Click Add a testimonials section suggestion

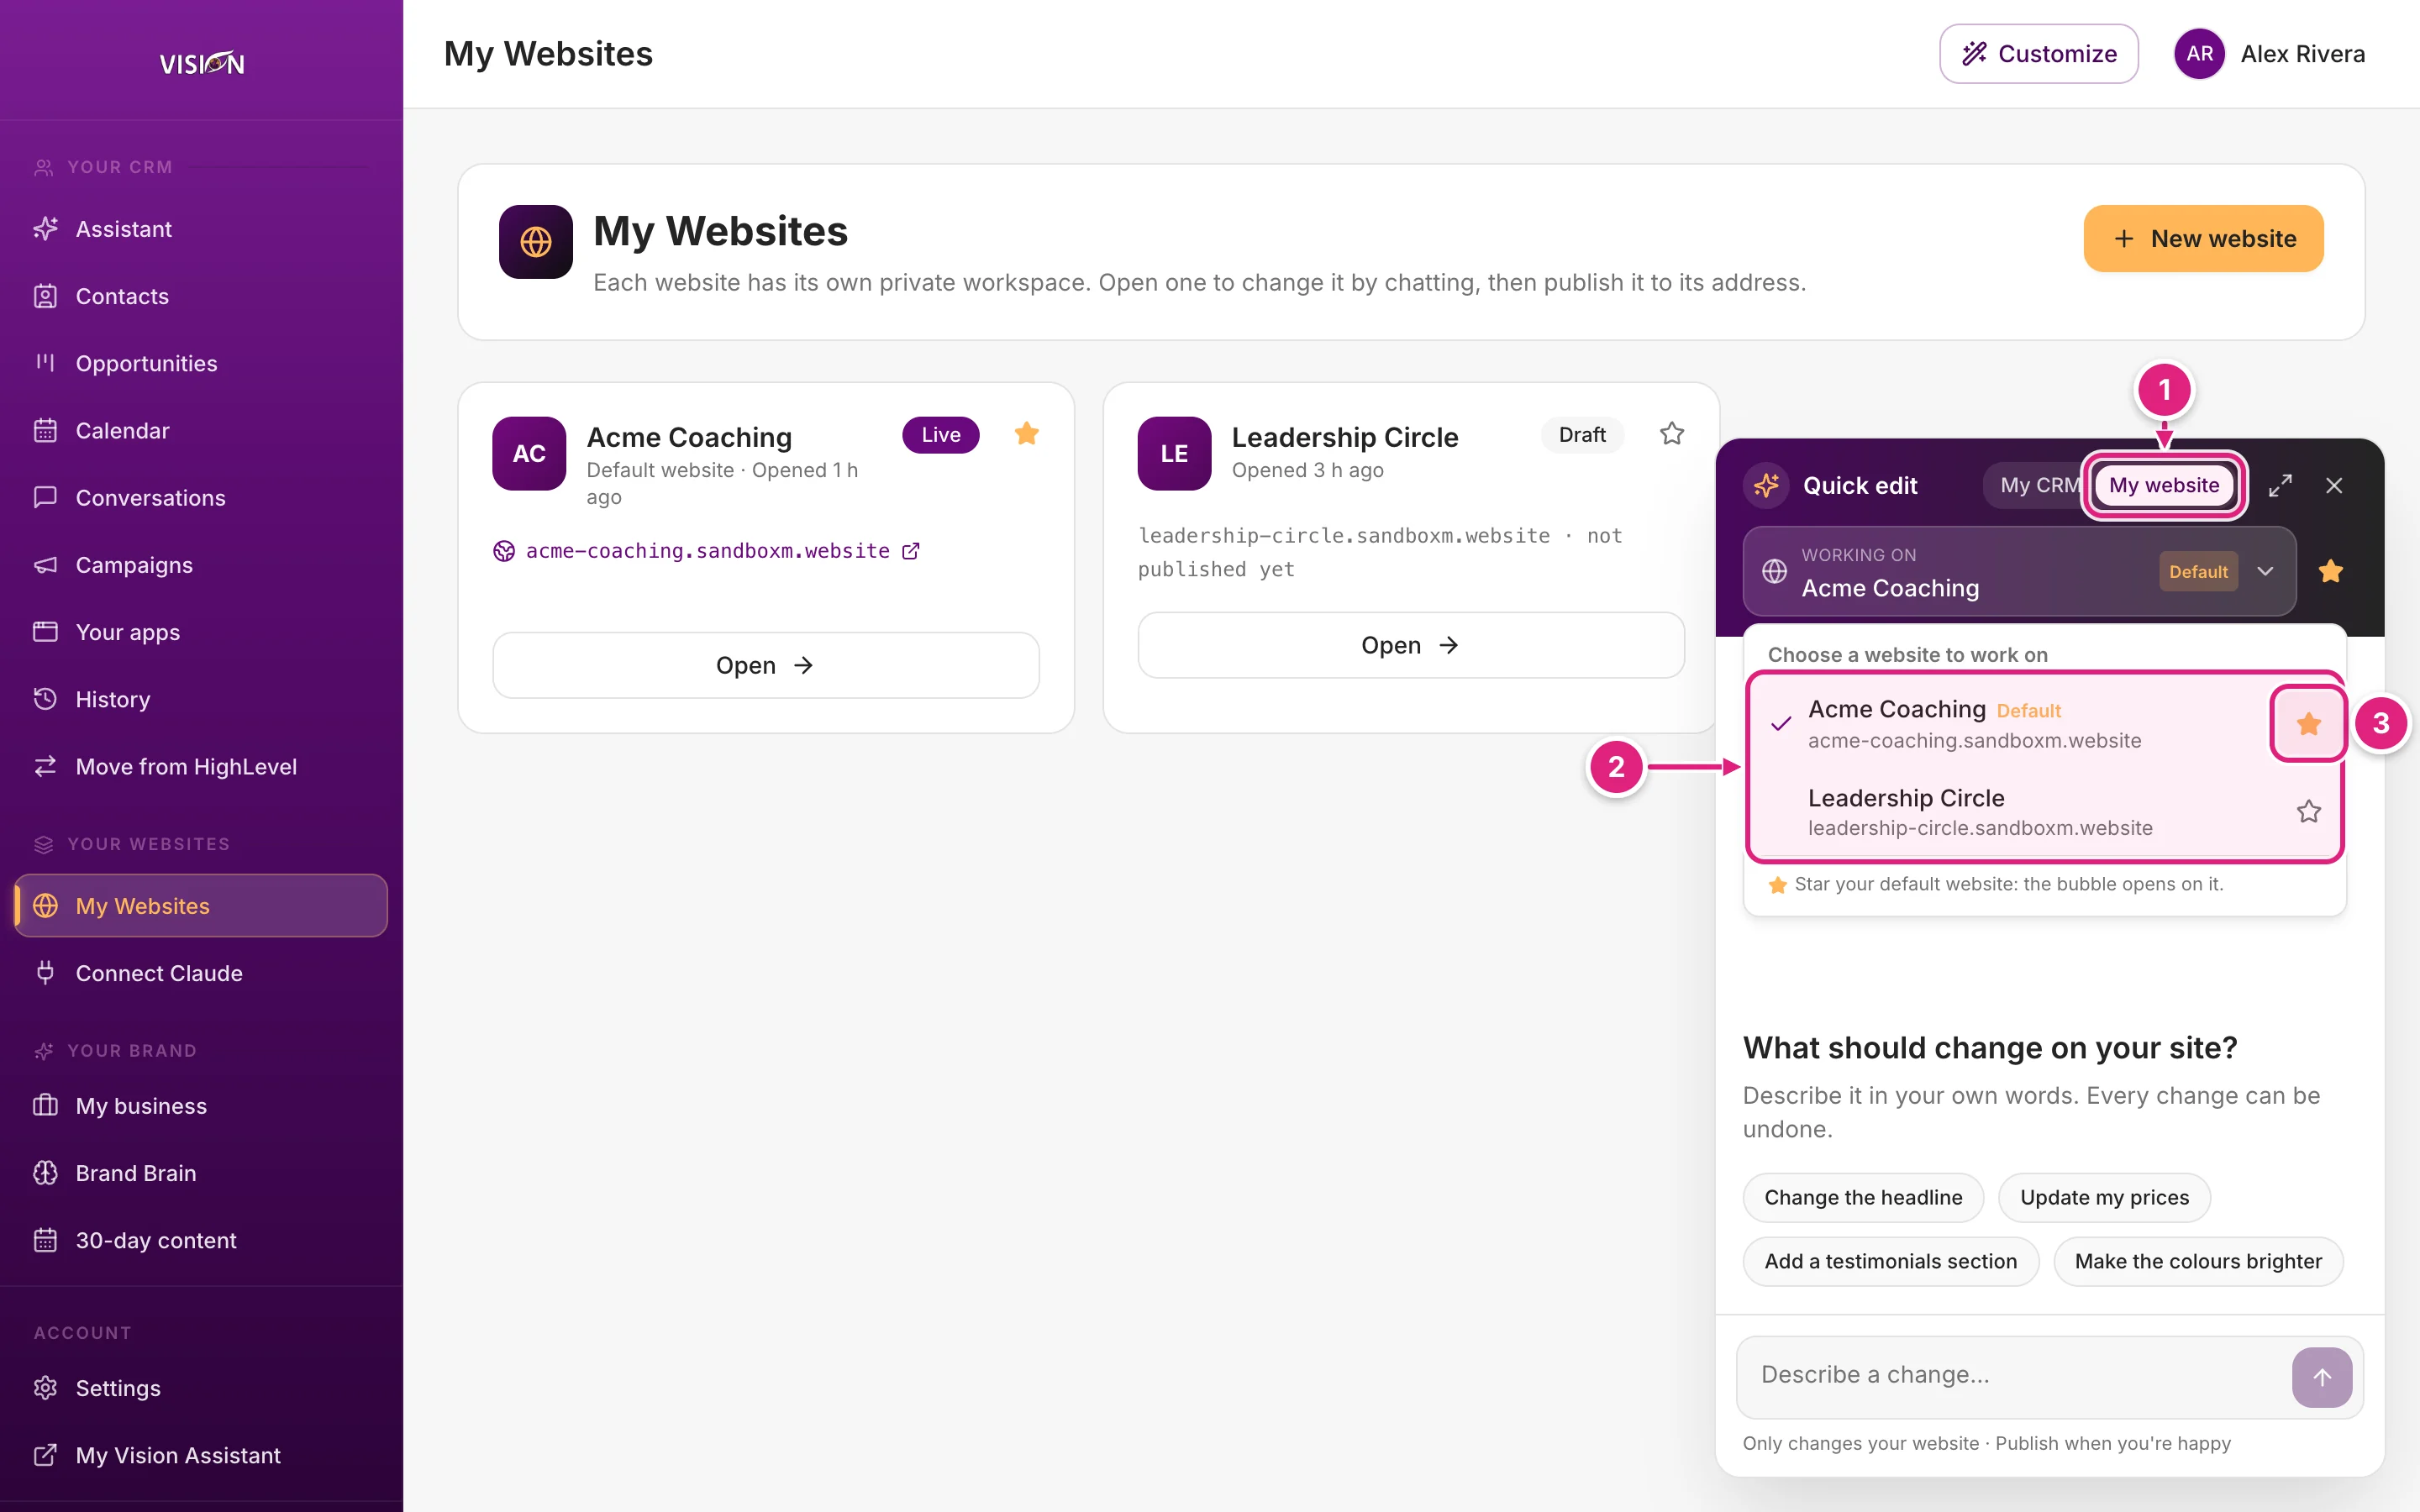1890,1262
